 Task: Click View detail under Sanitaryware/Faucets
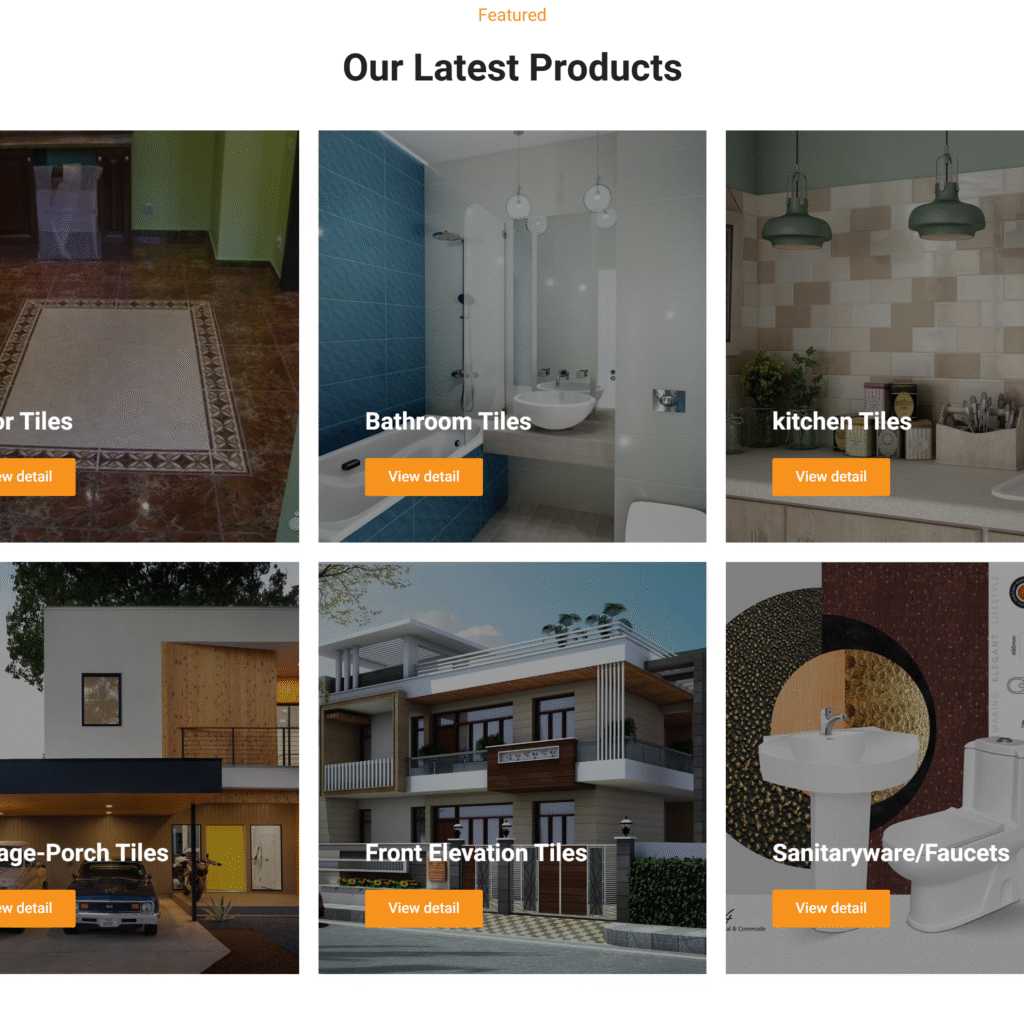click(x=831, y=908)
